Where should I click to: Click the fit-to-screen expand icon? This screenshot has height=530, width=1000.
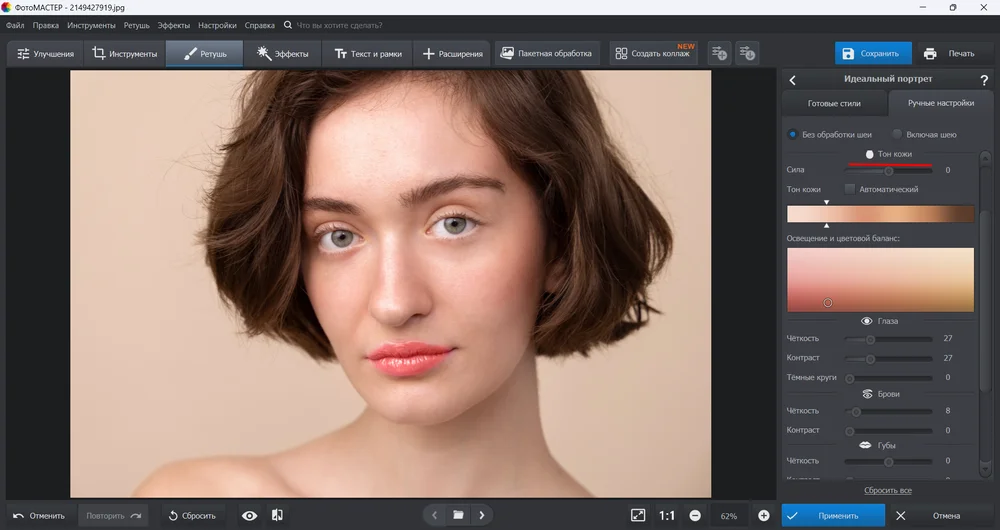(638, 515)
